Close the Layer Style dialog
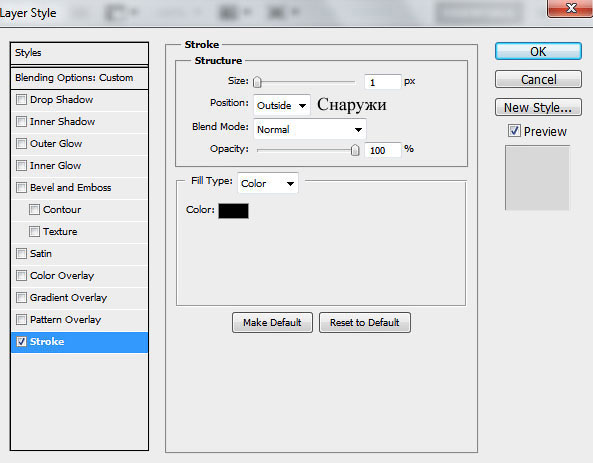This screenshot has height=463, width=593. (x=570, y=8)
